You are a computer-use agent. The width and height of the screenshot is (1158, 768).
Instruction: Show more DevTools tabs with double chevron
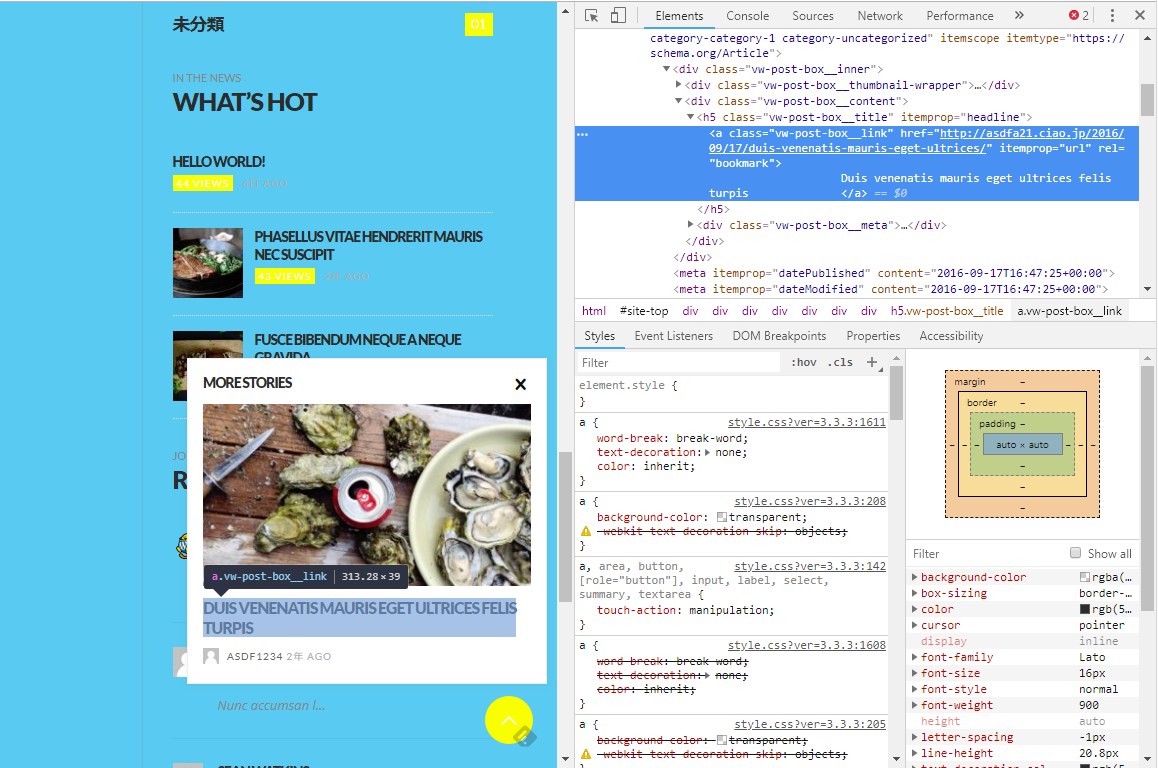coord(1019,15)
